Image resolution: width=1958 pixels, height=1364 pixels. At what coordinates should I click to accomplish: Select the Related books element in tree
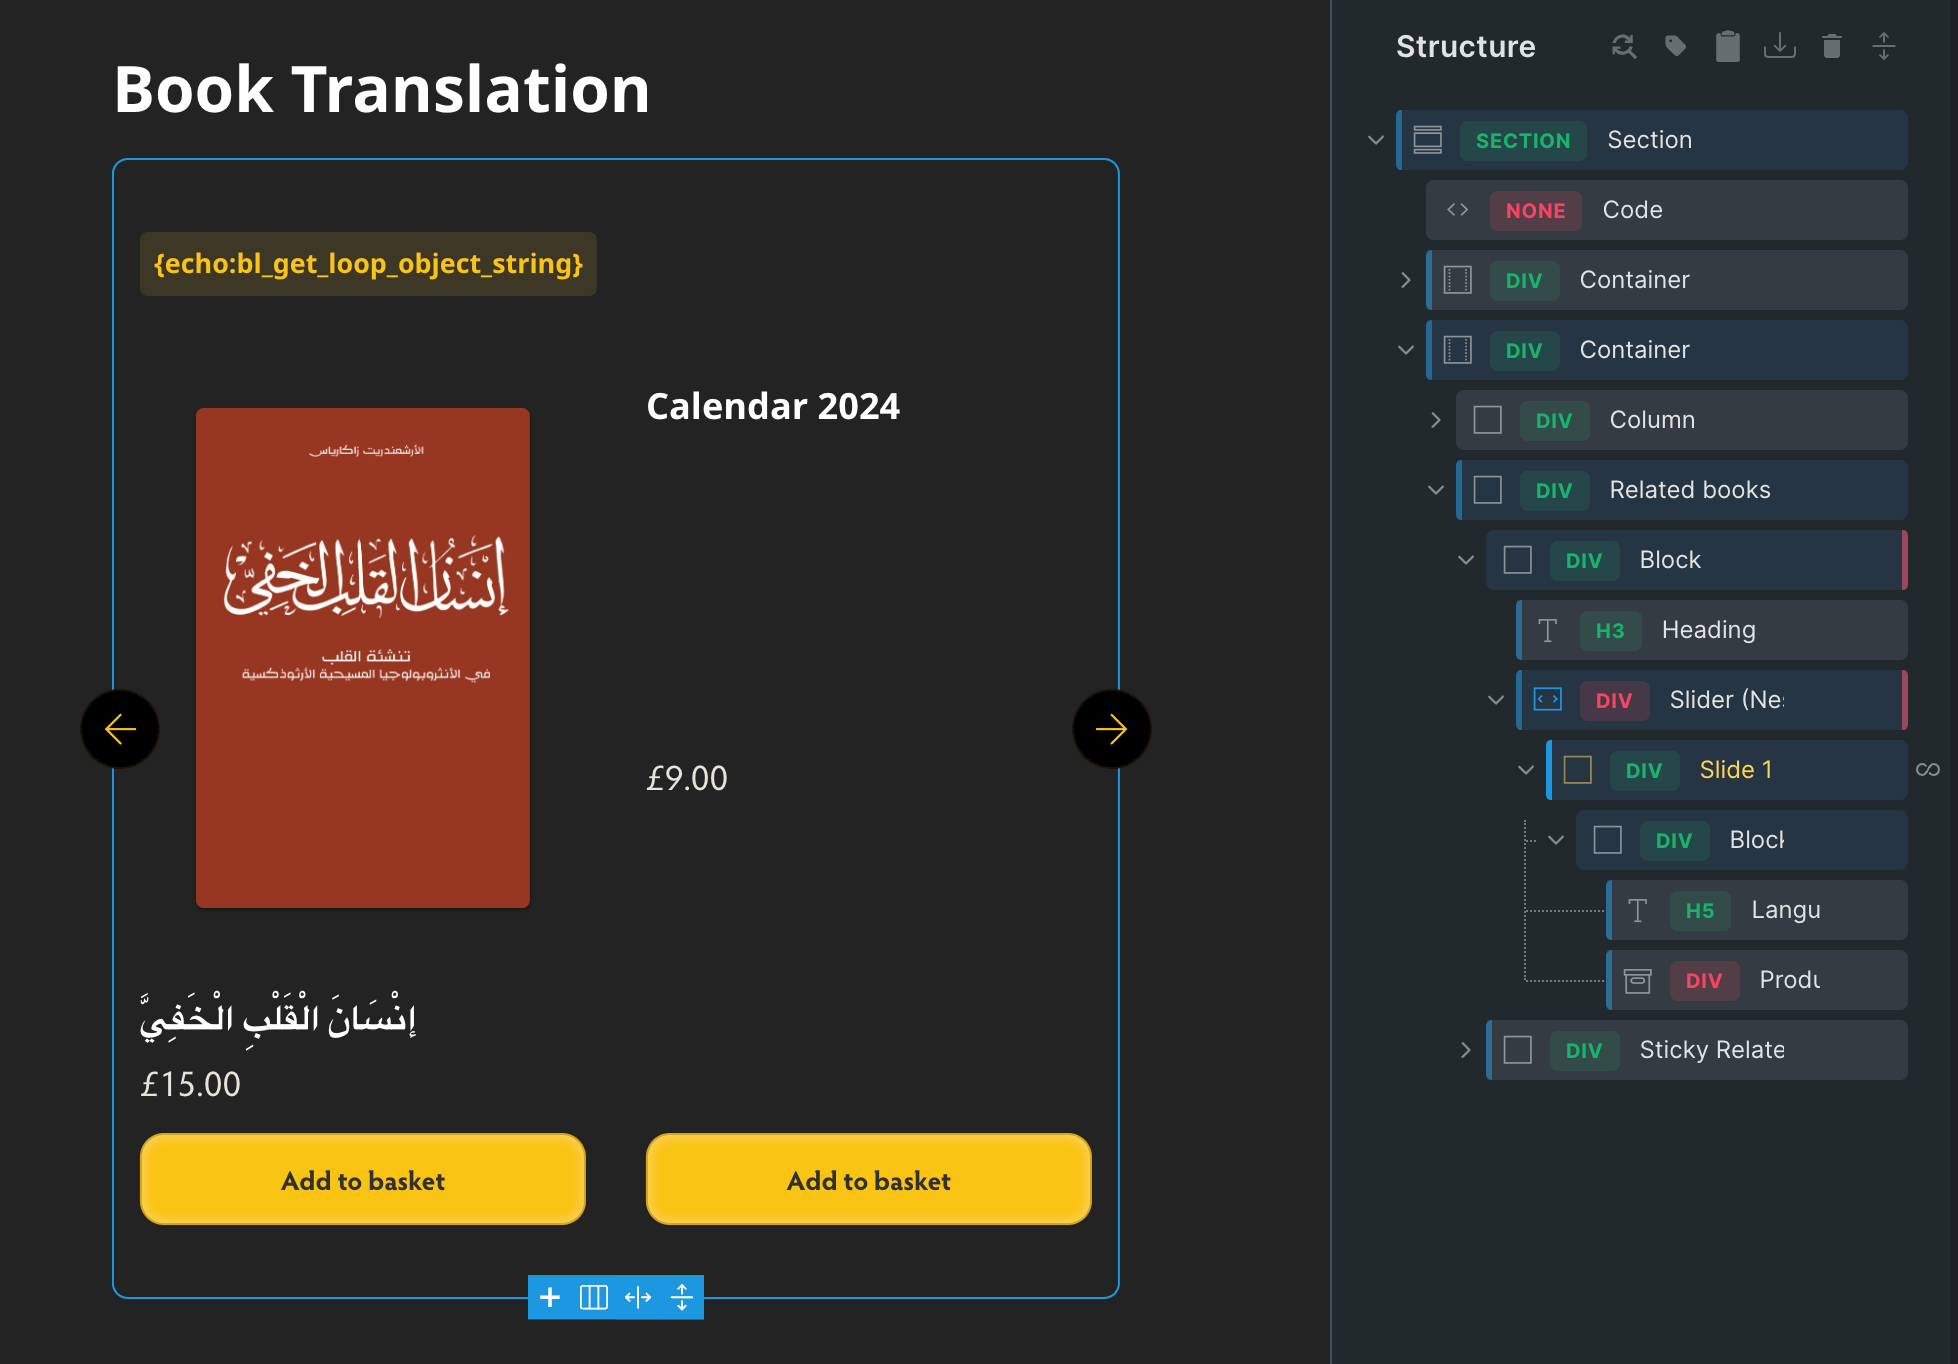pos(1689,490)
